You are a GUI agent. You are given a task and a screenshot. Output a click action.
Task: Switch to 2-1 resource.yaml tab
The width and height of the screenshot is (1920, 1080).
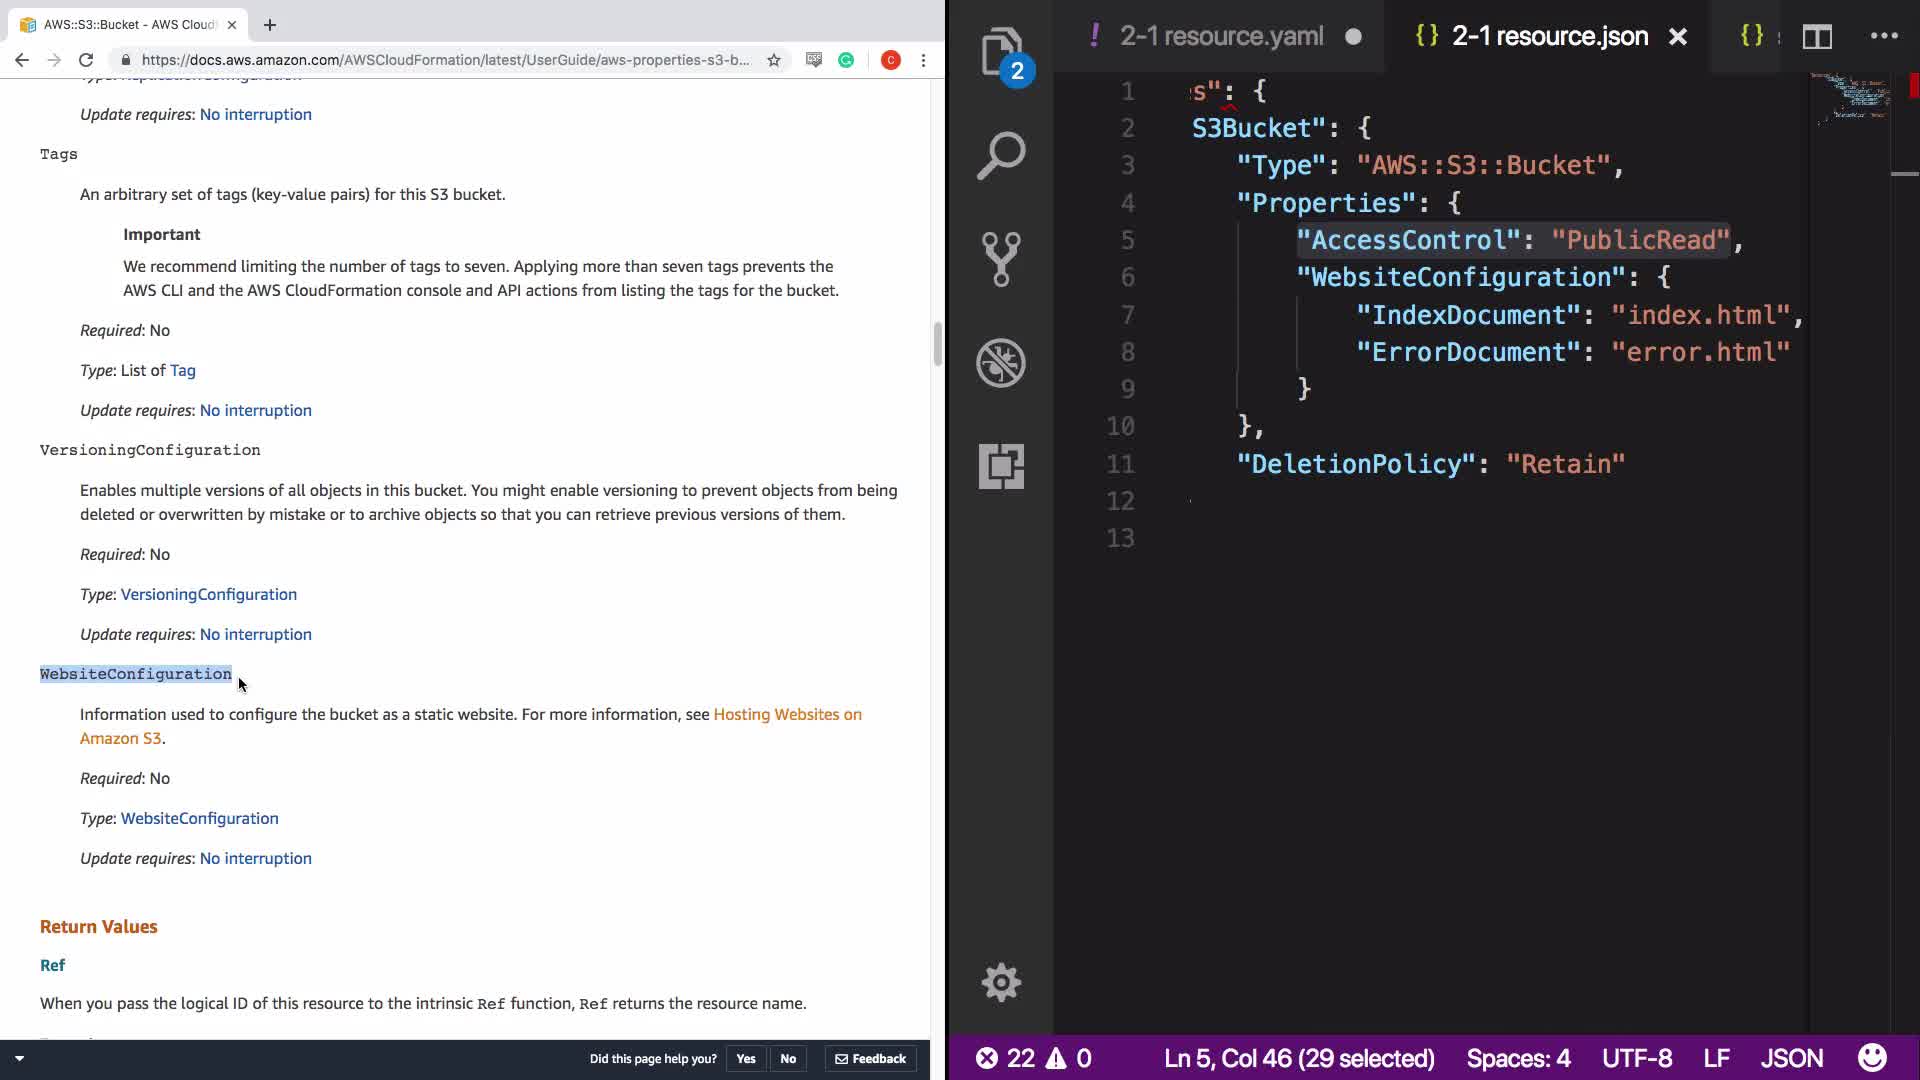tap(1221, 36)
